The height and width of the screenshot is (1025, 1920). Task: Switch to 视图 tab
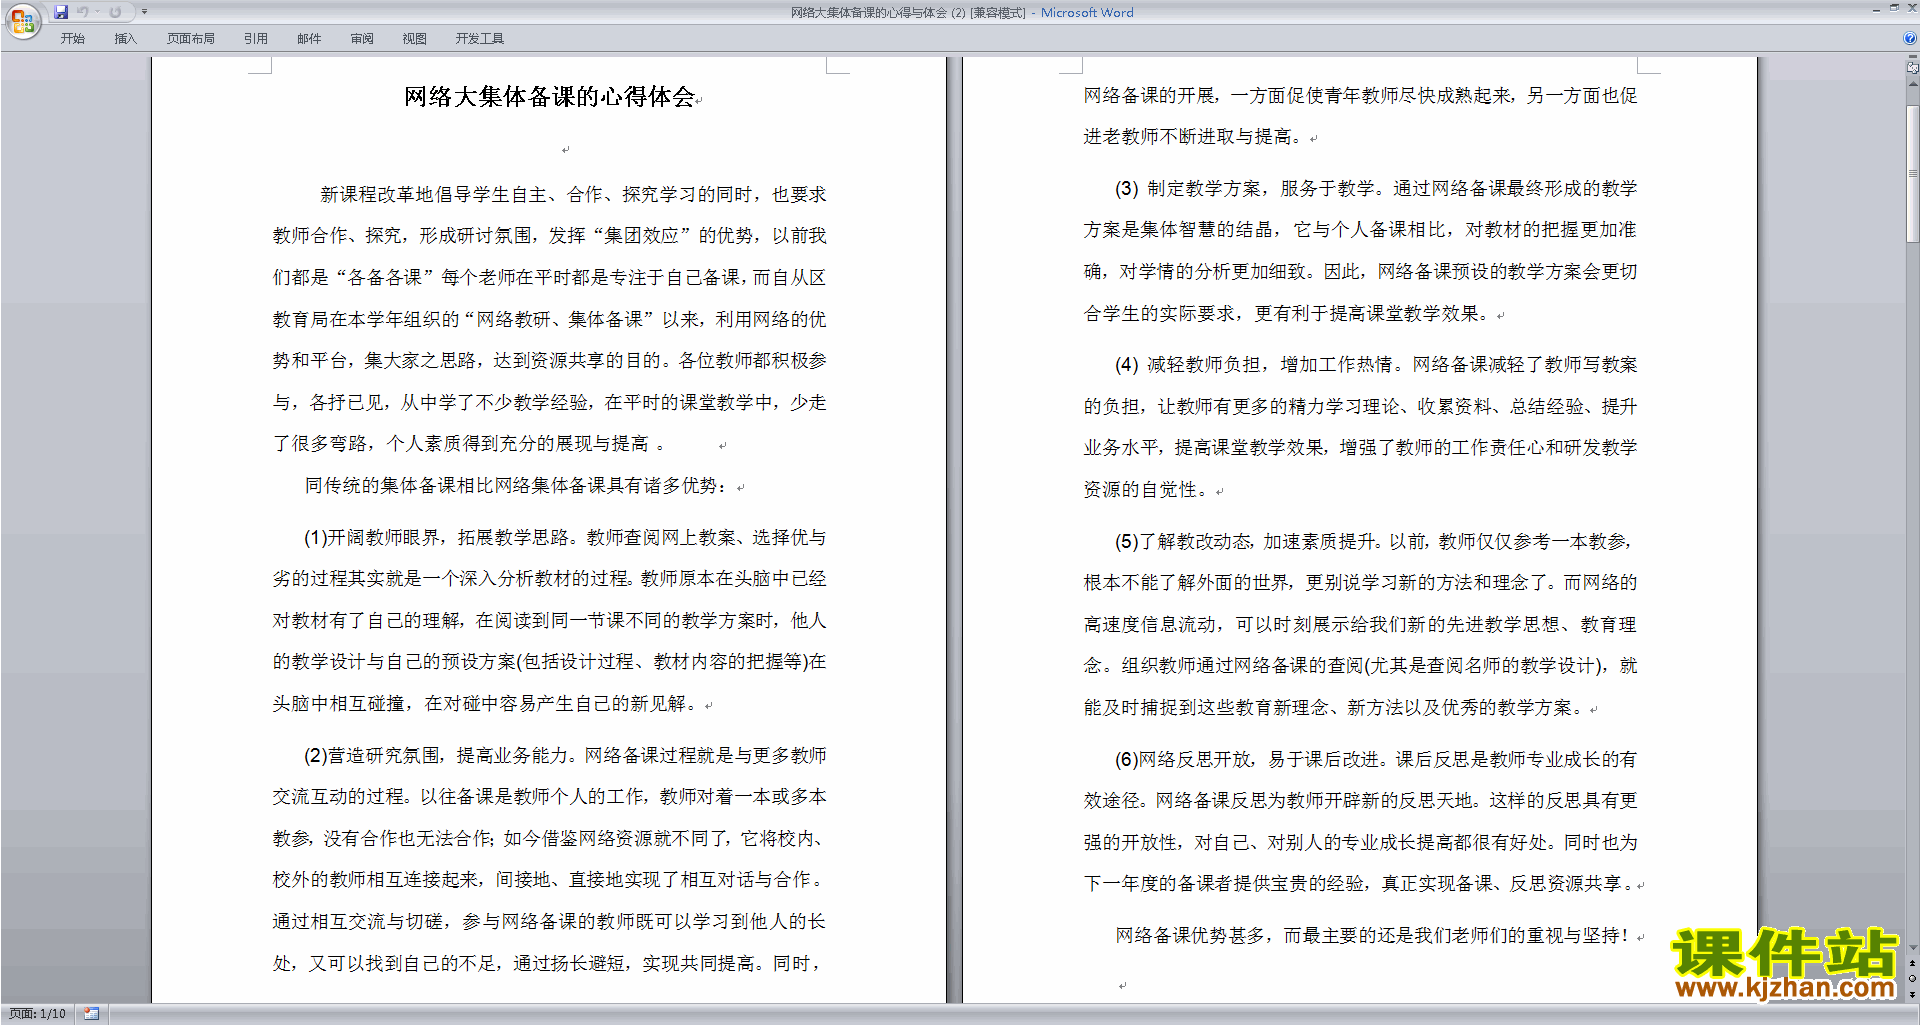point(415,38)
